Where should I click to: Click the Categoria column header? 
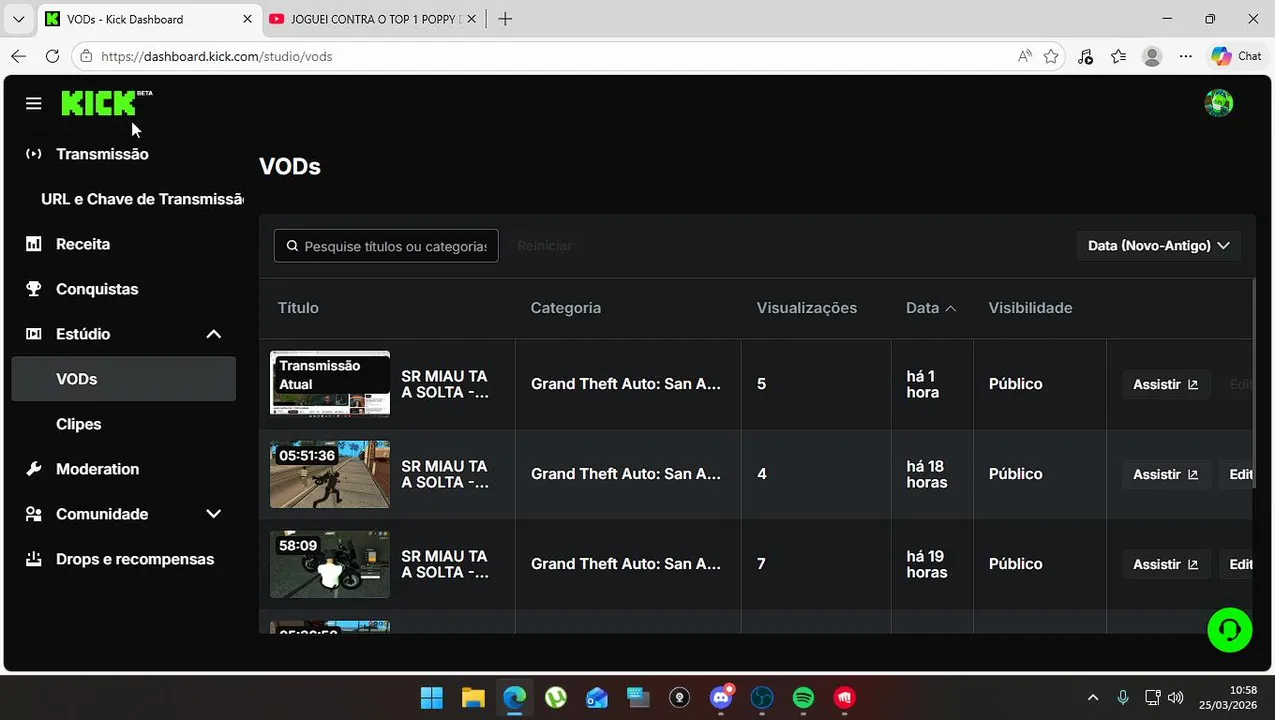click(x=565, y=308)
